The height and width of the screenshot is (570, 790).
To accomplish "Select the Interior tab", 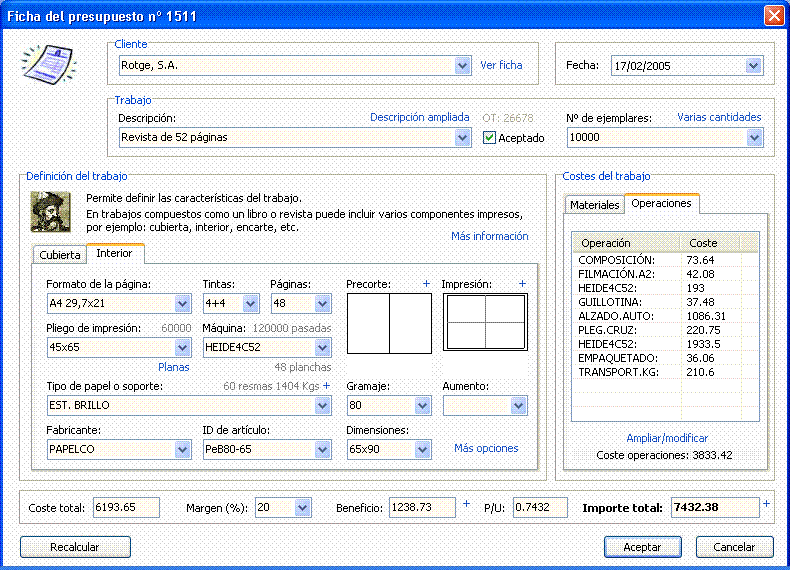I will pyautogui.click(x=114, y=253).
